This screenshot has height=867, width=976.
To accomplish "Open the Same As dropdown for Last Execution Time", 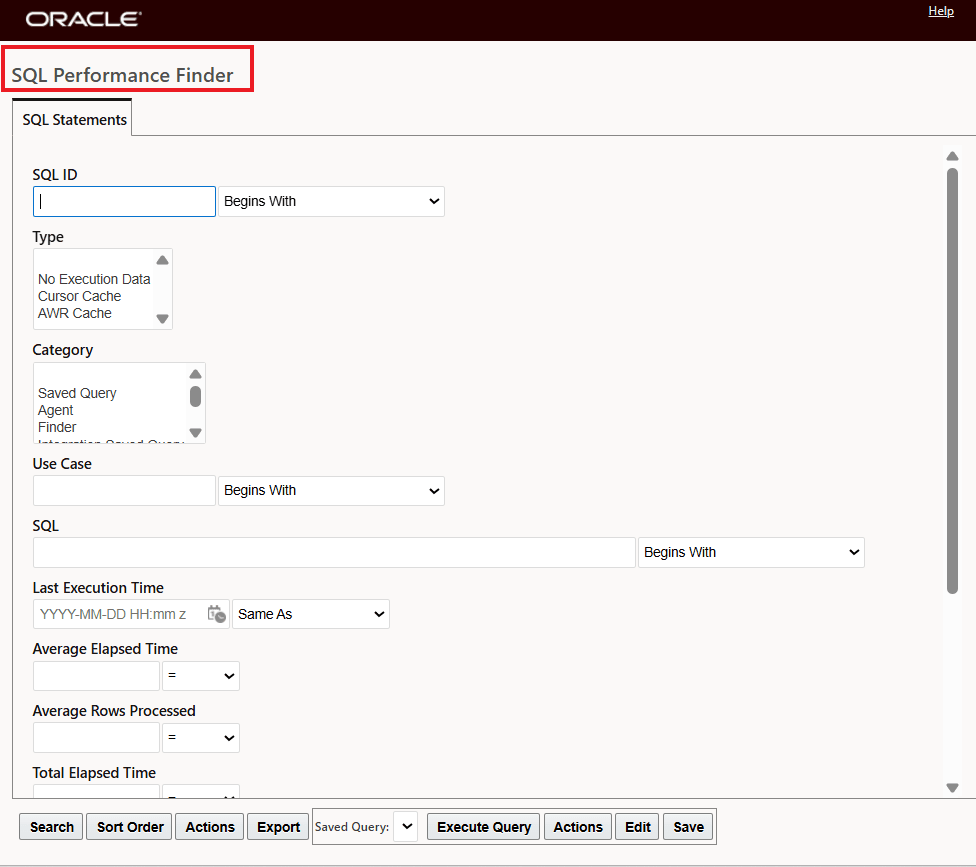I will pos(310,614).
